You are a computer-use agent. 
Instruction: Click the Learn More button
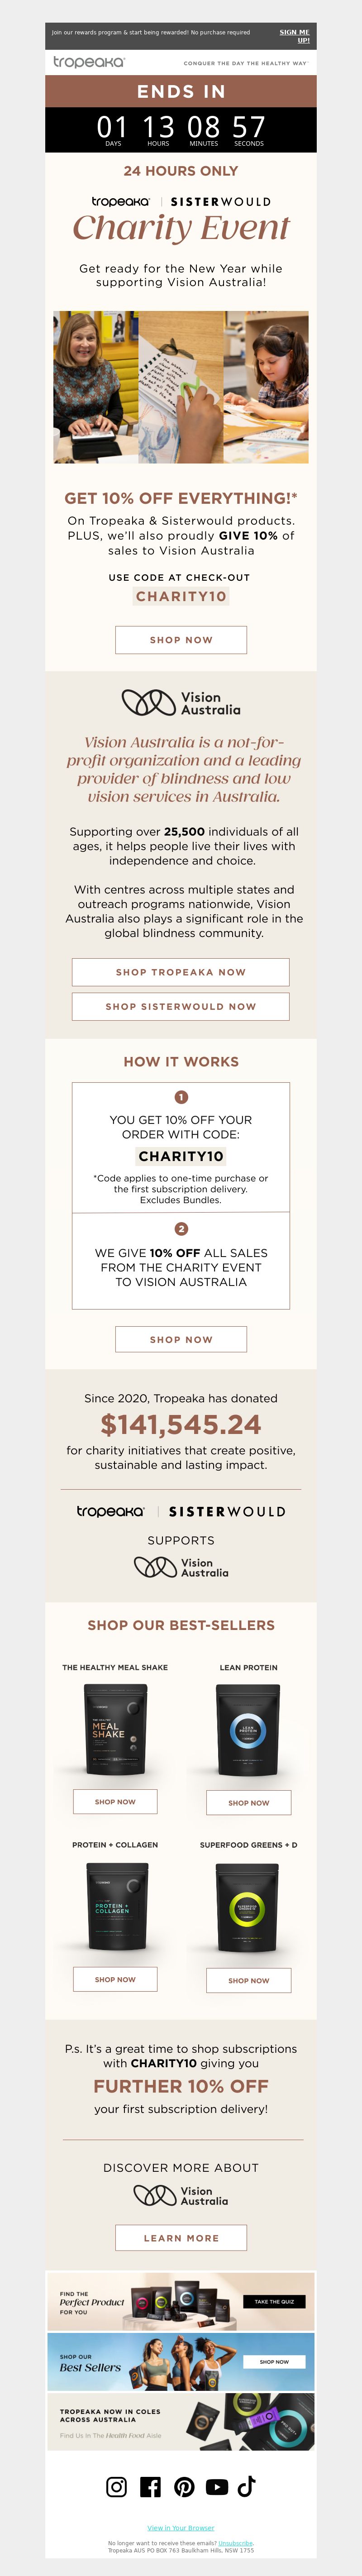coord(181,2238)
